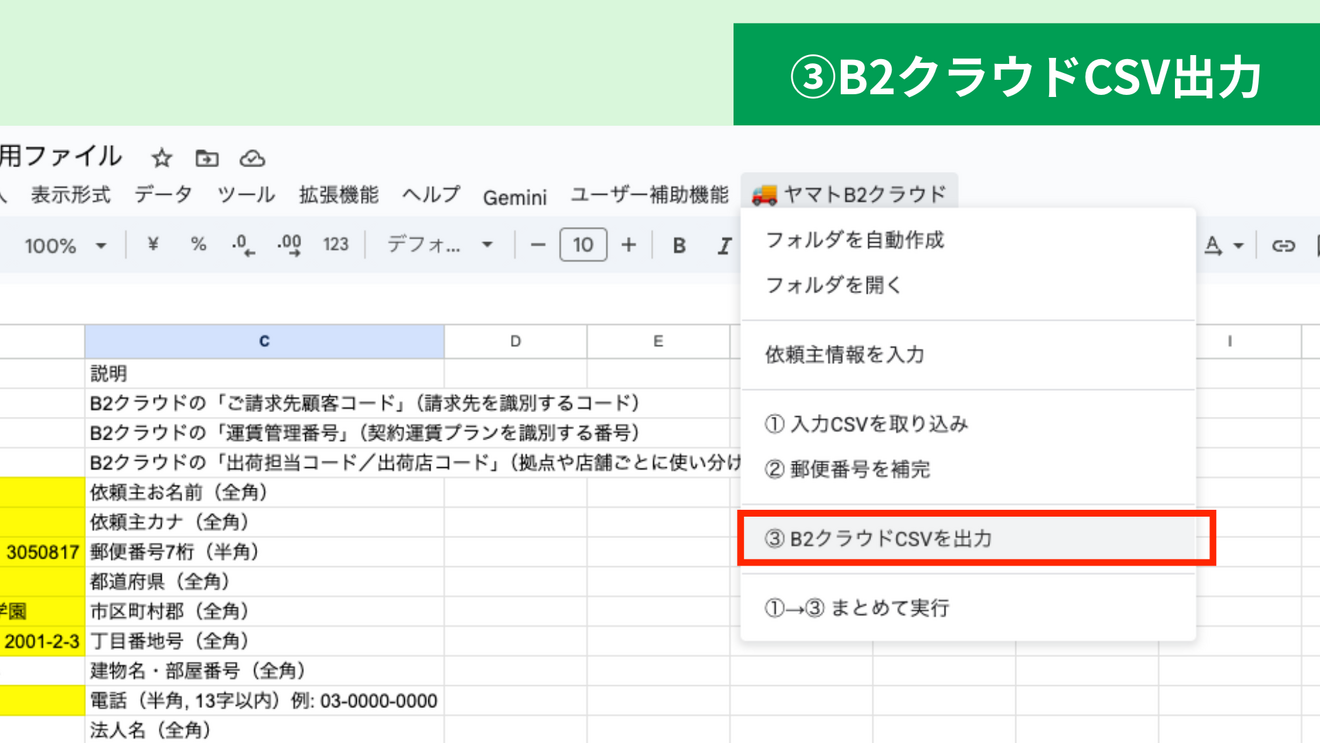Click the cell 法人名（全角）
Image resolution: width=1320 pixels, height=743 pixels.
(264, 730)
